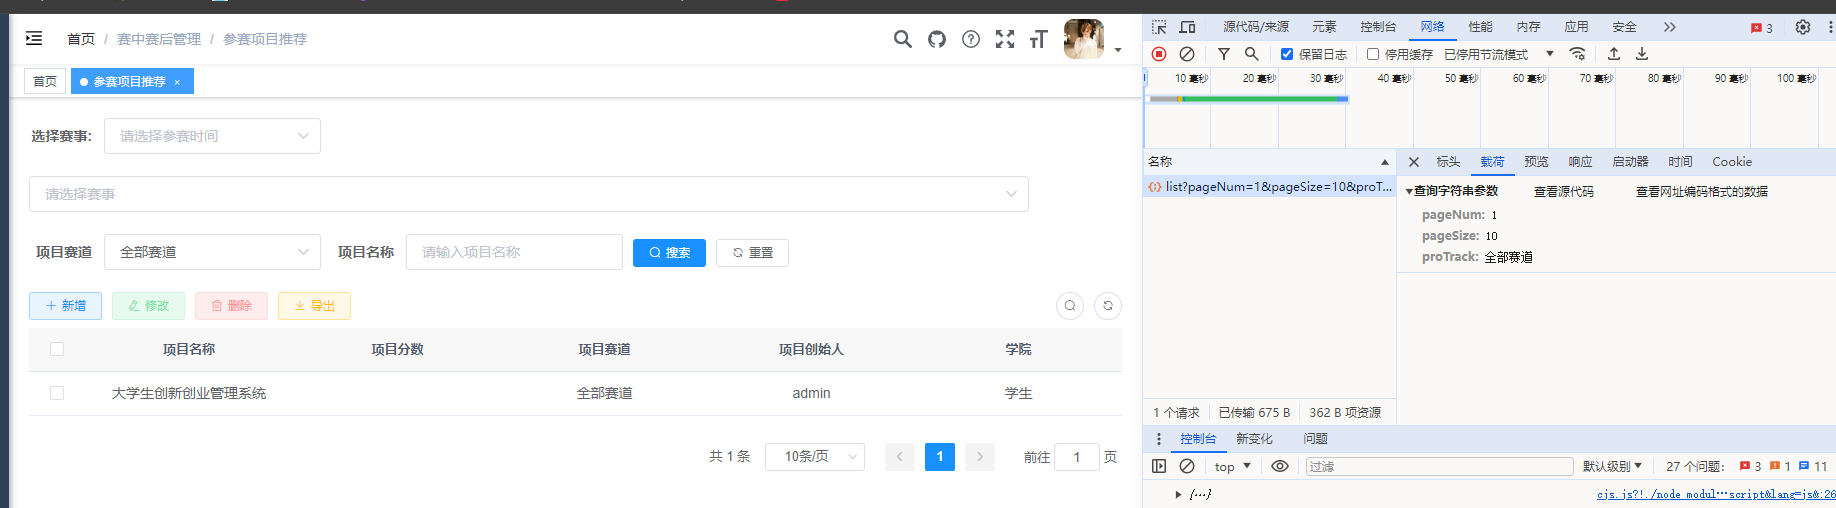
Task: Switch to the 控制台 DevTools tab
Action: point(1378,27)
